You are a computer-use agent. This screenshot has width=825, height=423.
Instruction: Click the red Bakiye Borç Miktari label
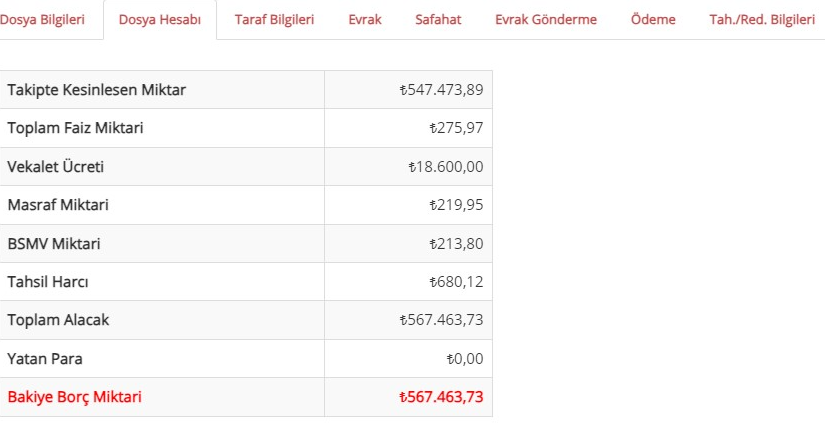pyautogui.click(x=75, y=397)
